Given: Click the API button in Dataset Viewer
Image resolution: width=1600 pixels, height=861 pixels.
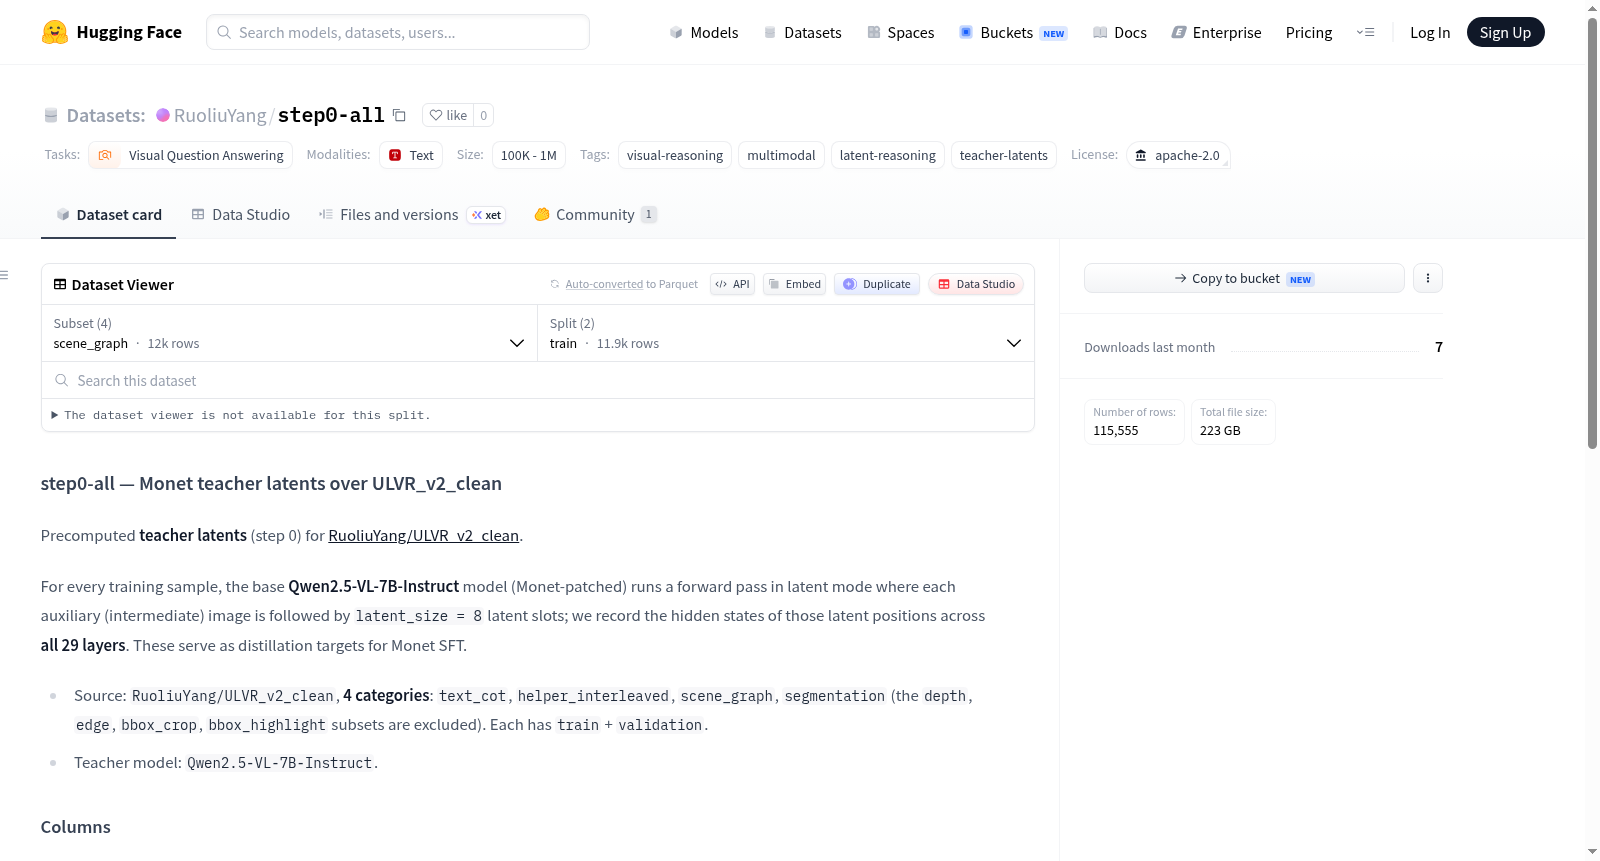Looking at the screenshot, I should point(732,284).
